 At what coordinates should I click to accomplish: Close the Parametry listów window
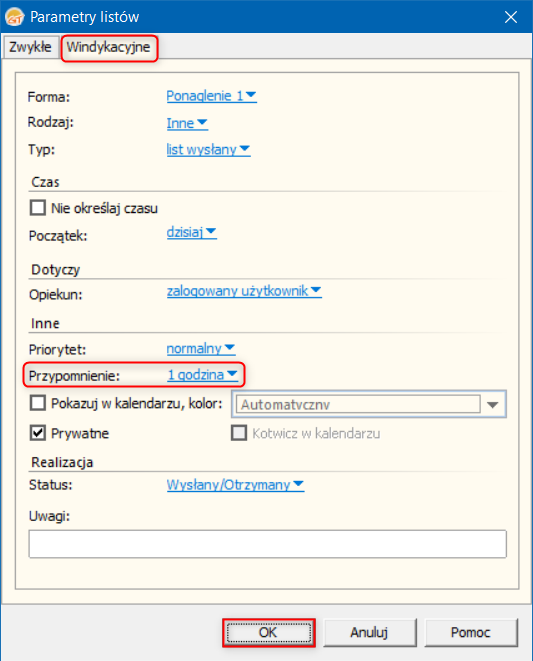[511, 17]
